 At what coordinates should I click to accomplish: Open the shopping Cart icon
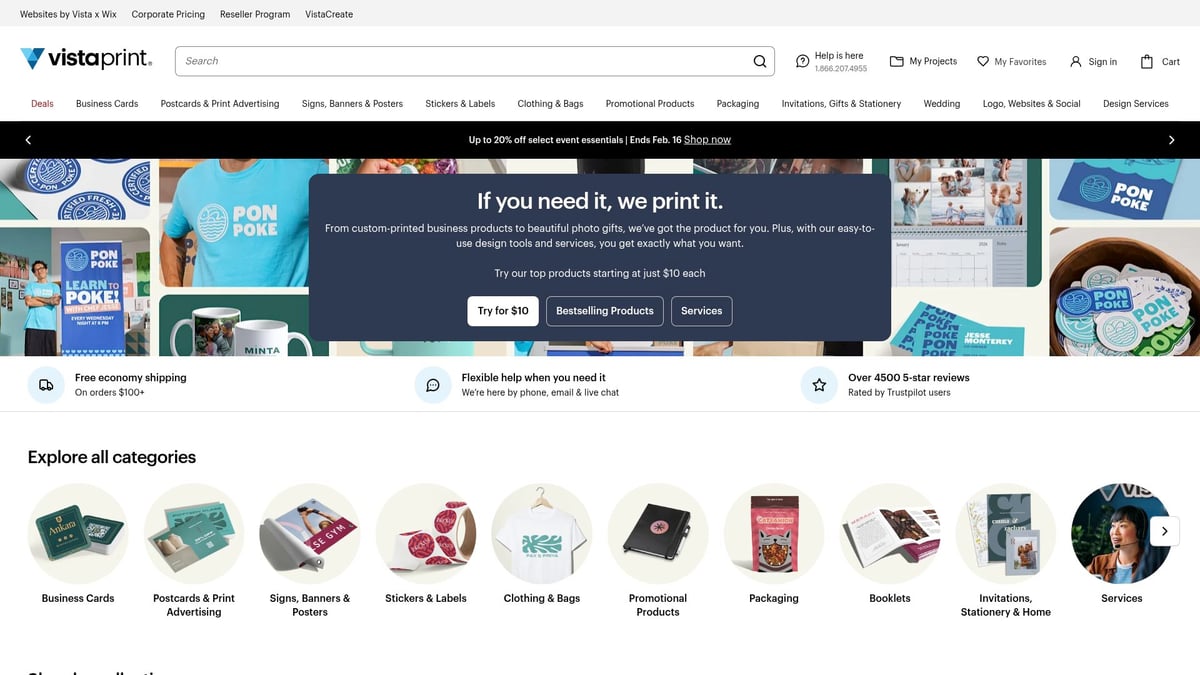click(1147, 61)
